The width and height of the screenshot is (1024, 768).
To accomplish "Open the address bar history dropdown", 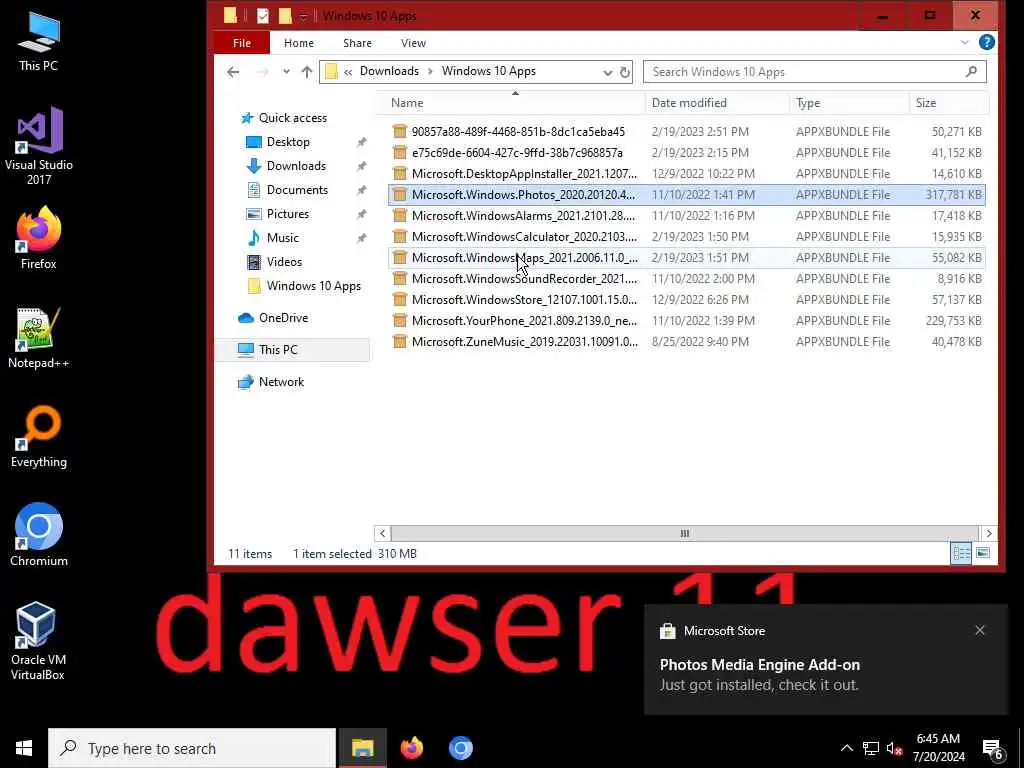I will [x=607, y=72].
